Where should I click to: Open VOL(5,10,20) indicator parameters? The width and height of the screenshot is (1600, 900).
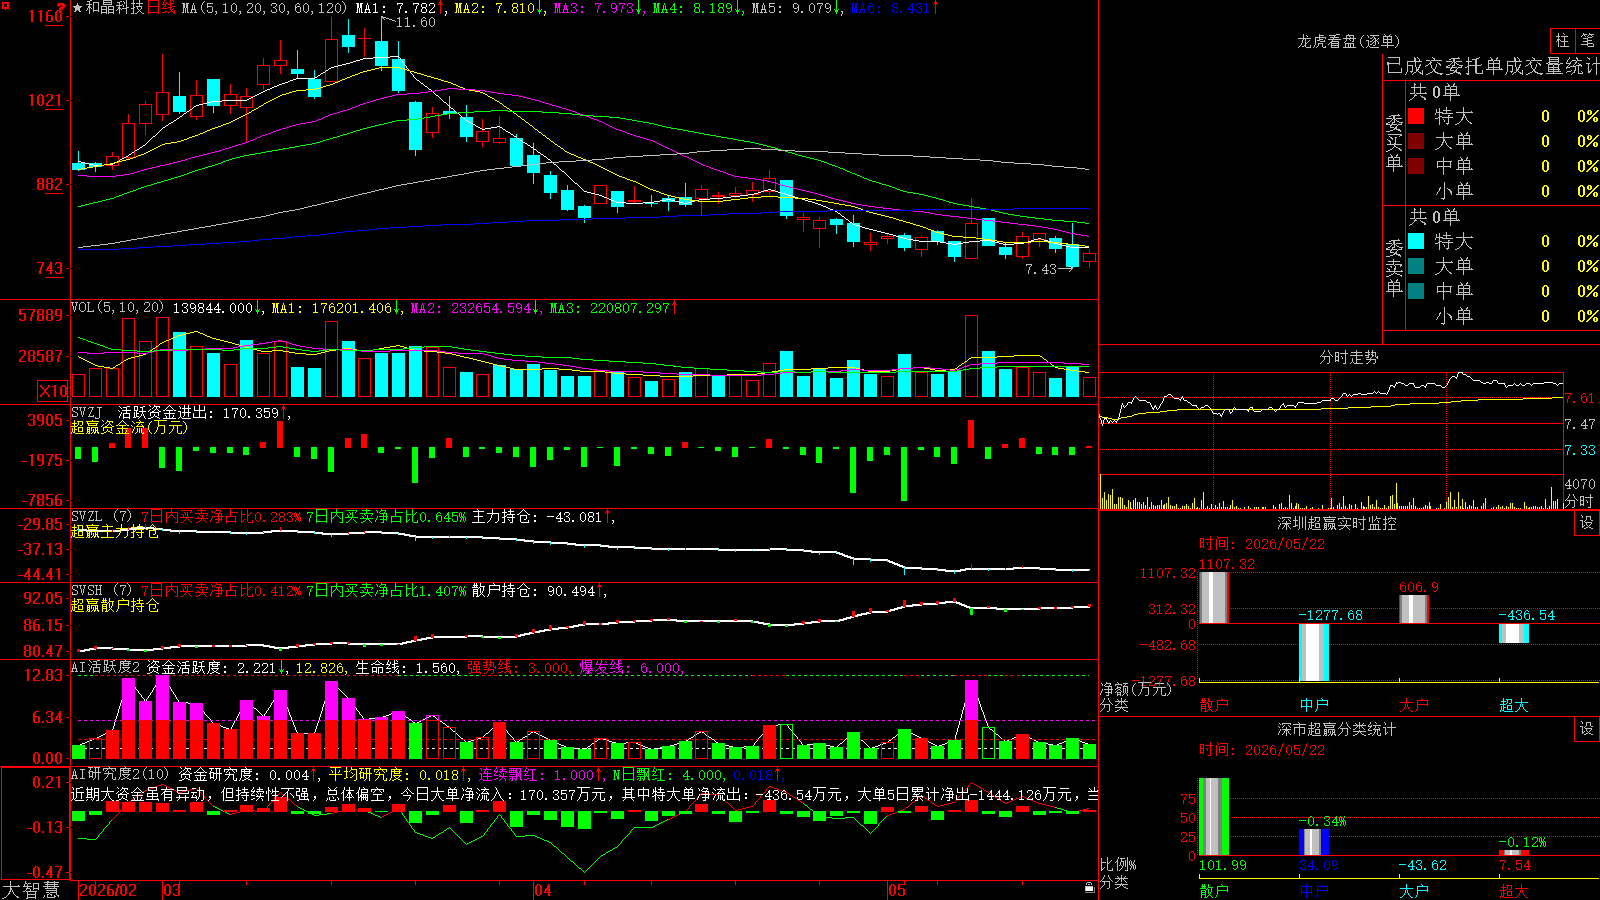tap(117, 308)
